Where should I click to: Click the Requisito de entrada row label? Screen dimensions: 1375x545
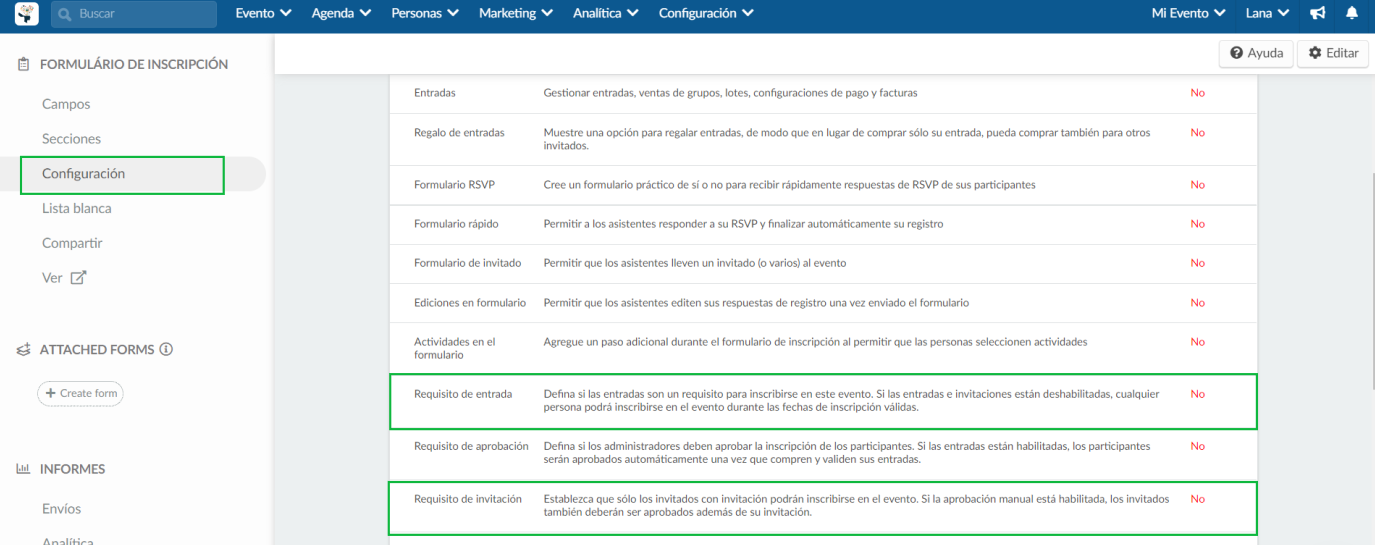pos(463,394)
